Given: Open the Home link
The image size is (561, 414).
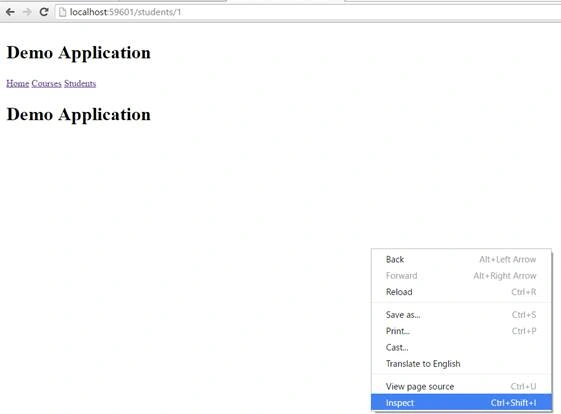Looking at the screenshot, I should tap(18, 83).
